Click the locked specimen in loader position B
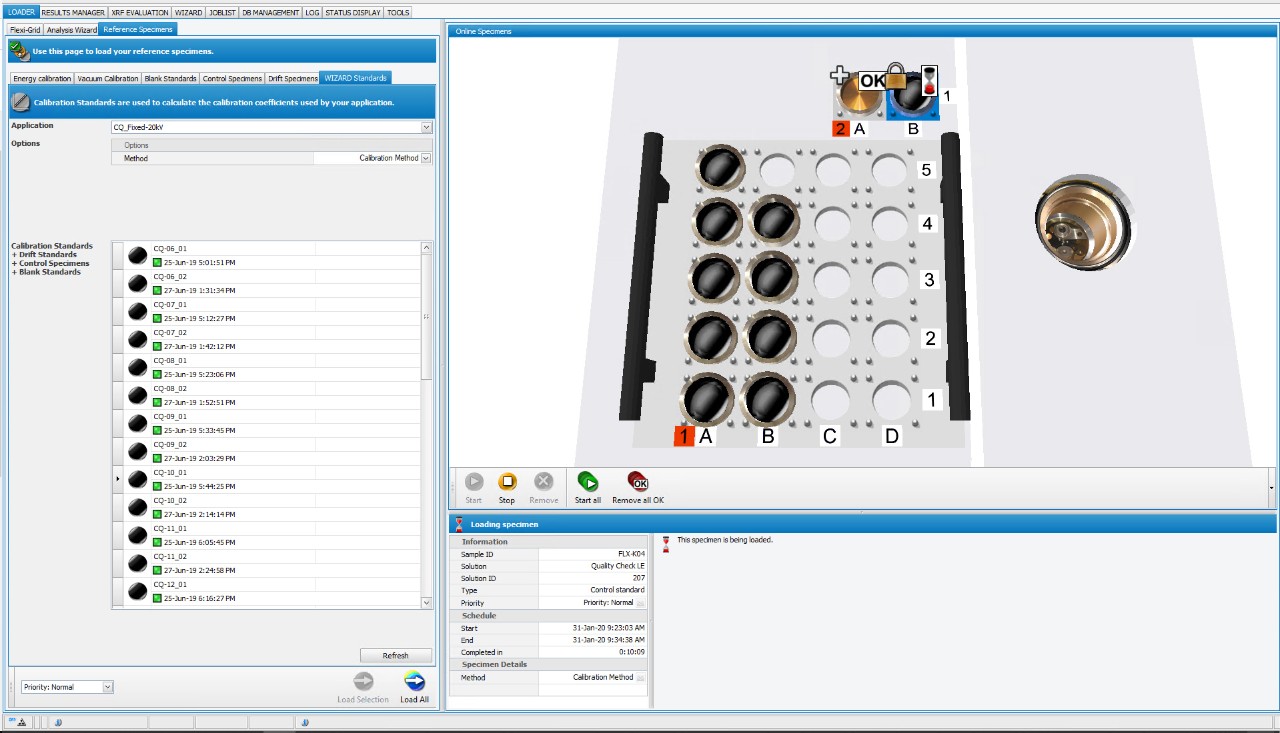The image size is (1280, 733). [x=910, y=98]
